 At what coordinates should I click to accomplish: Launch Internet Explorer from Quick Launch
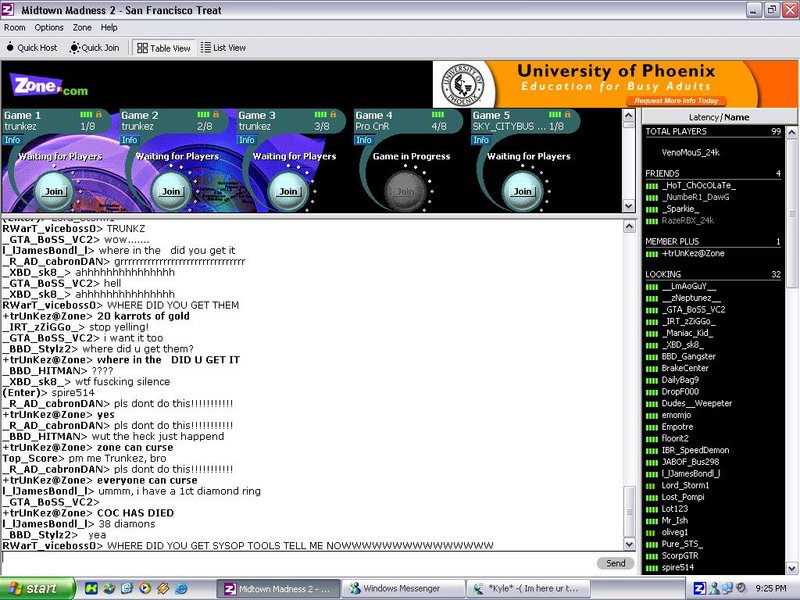click(181, 589)
